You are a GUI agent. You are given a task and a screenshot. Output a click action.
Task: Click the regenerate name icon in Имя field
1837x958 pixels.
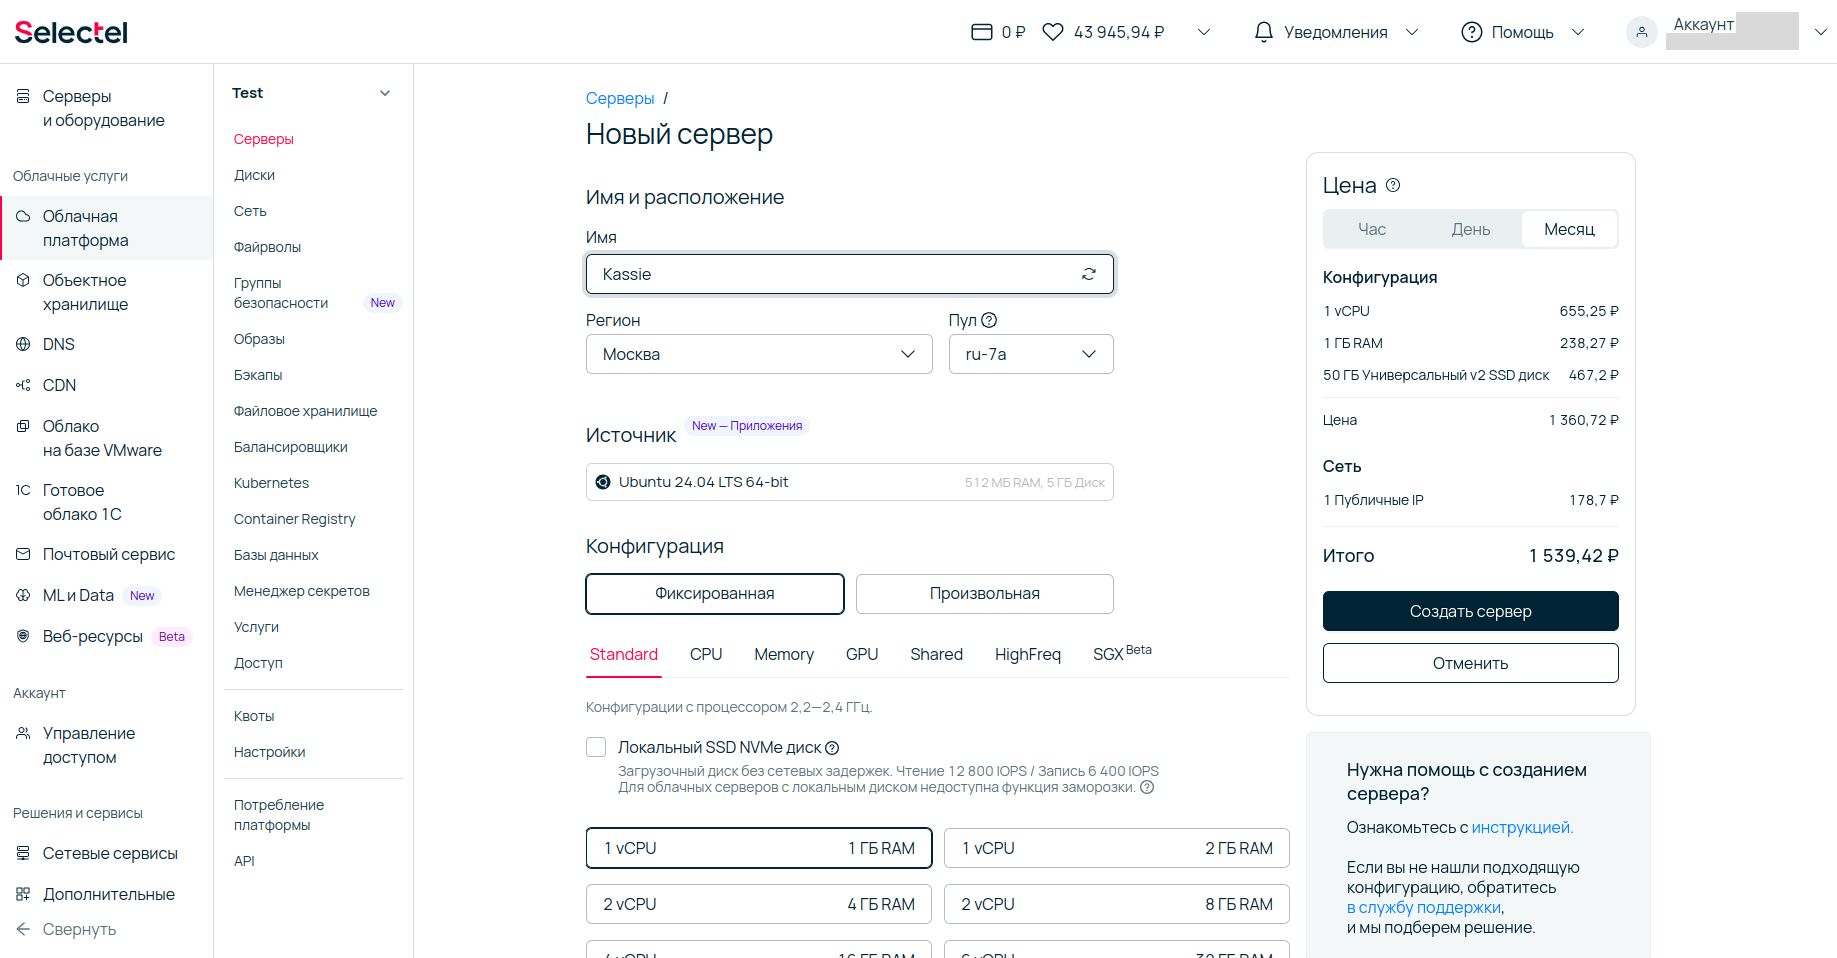1088,274
